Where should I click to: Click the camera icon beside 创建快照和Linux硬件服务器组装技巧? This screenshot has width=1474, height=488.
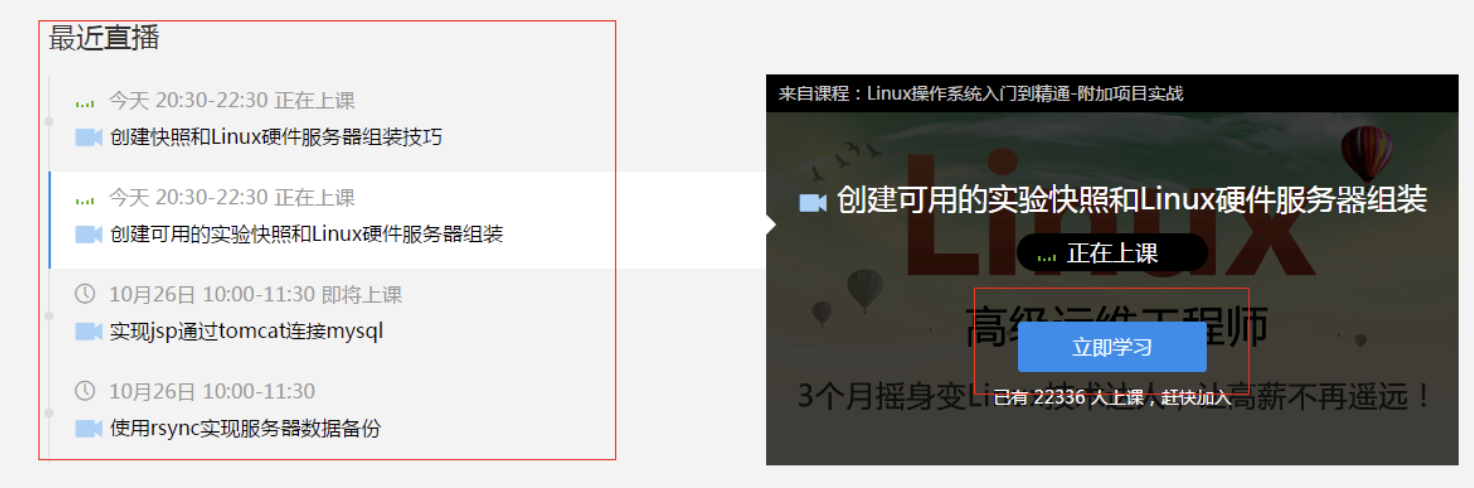pos(89,137)
